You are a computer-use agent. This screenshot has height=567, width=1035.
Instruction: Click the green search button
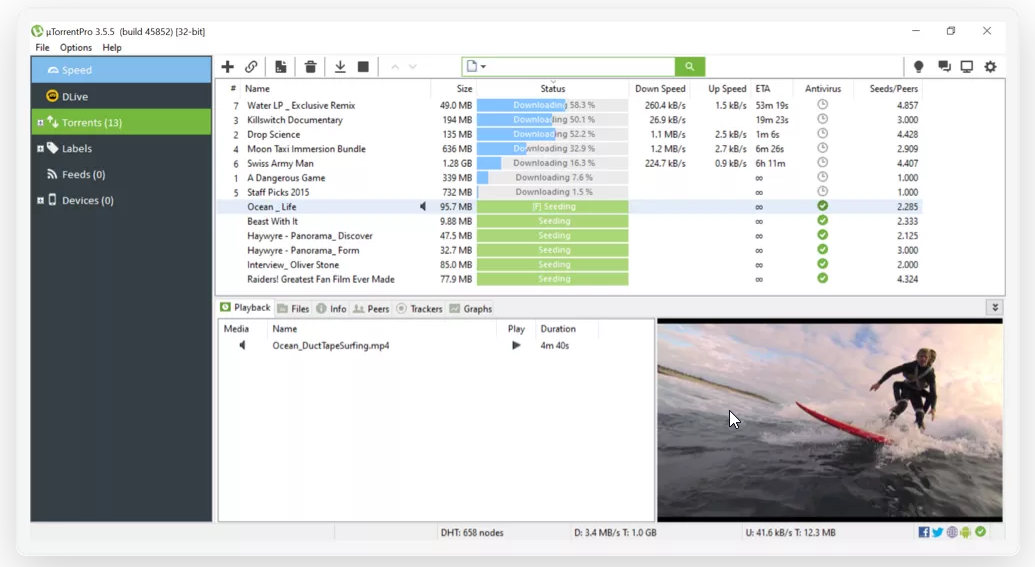pyautogui.click(x=689, y=67)
